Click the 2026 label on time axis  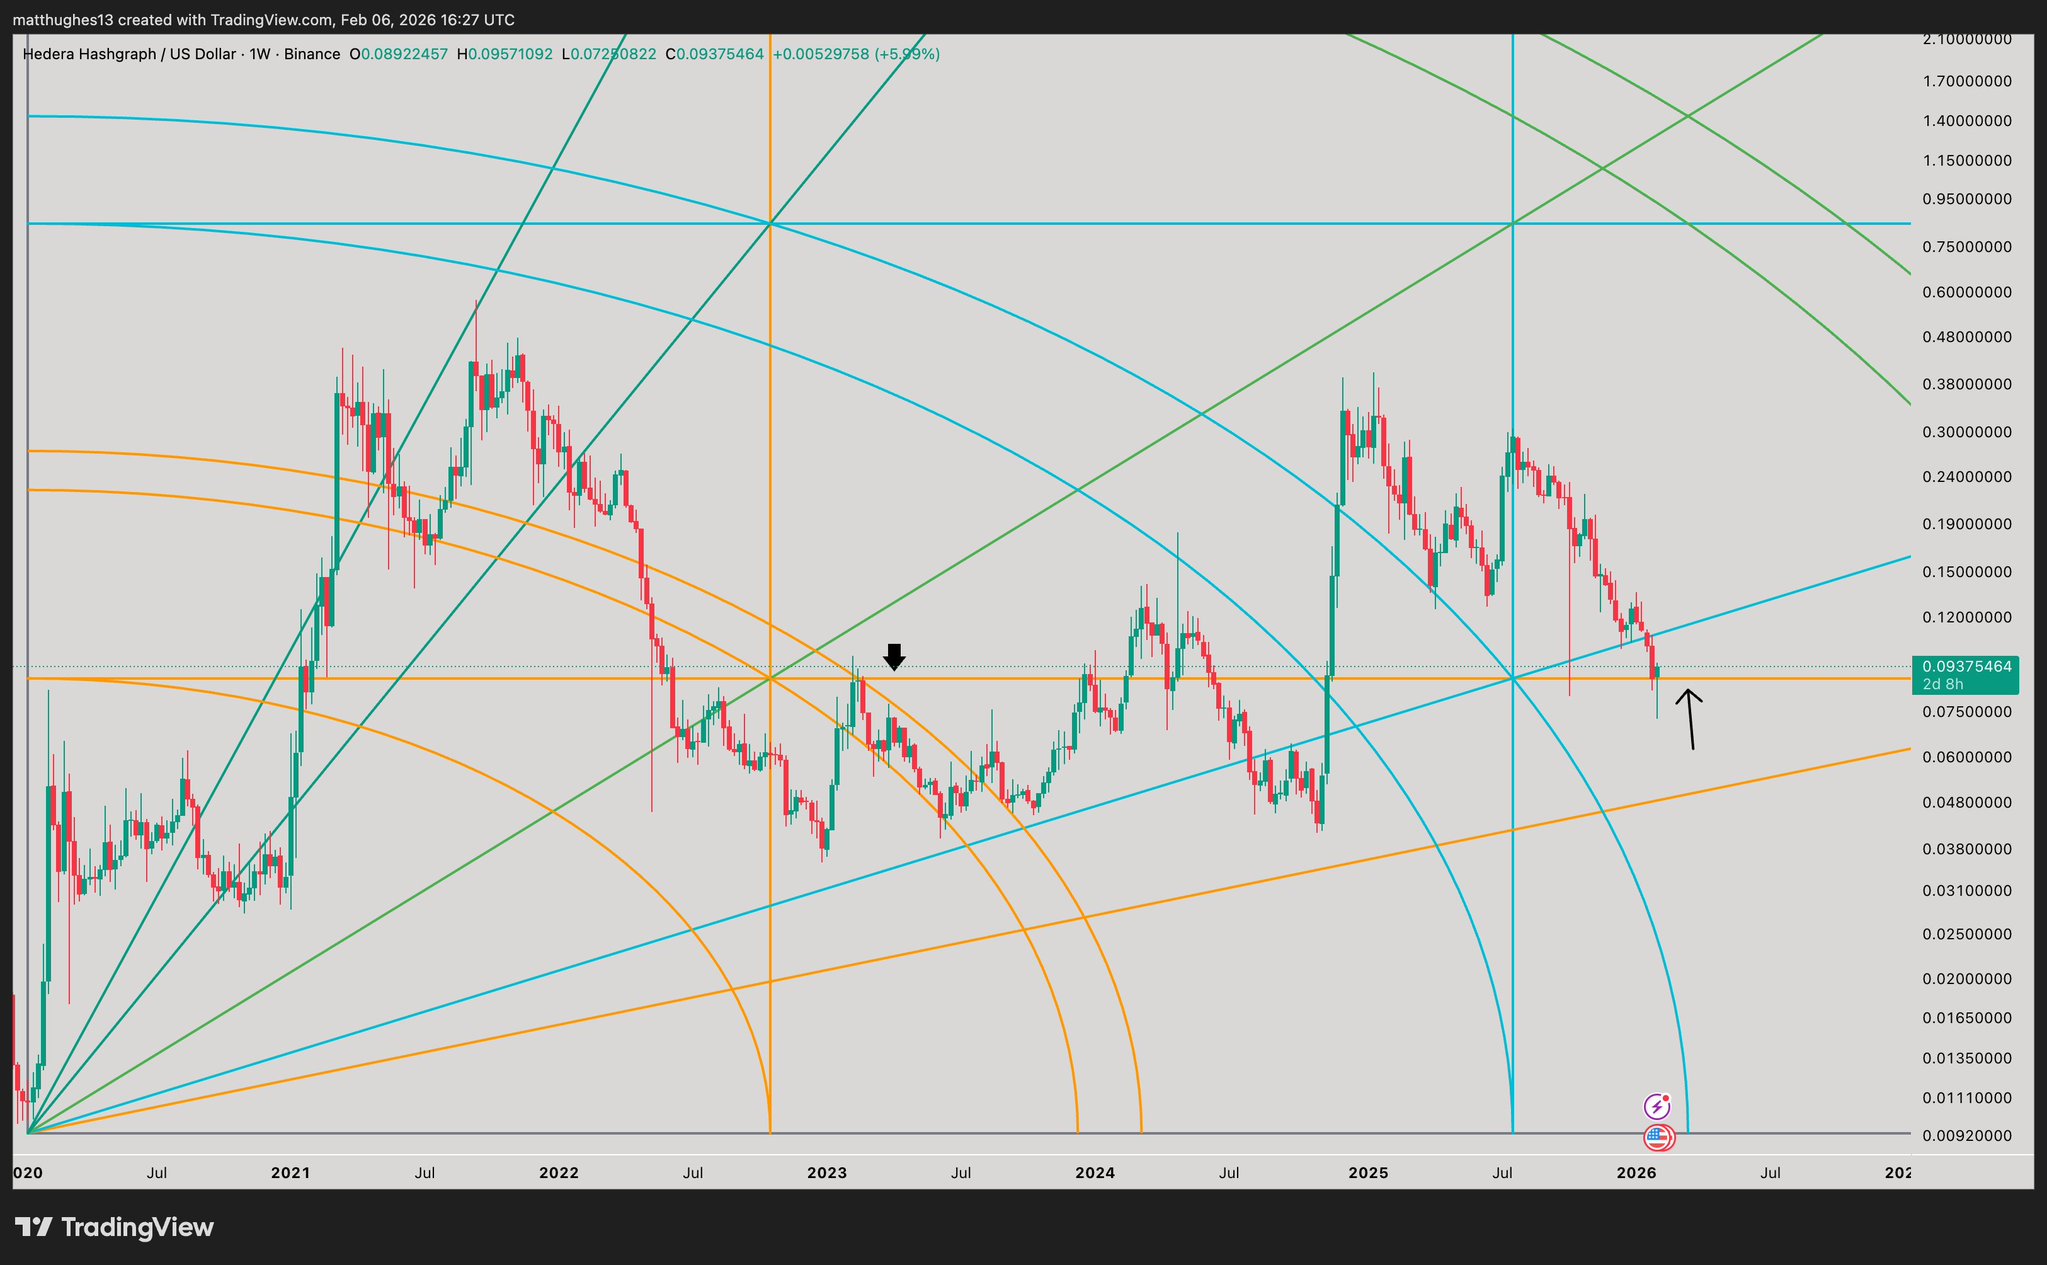[1637, 1172]
